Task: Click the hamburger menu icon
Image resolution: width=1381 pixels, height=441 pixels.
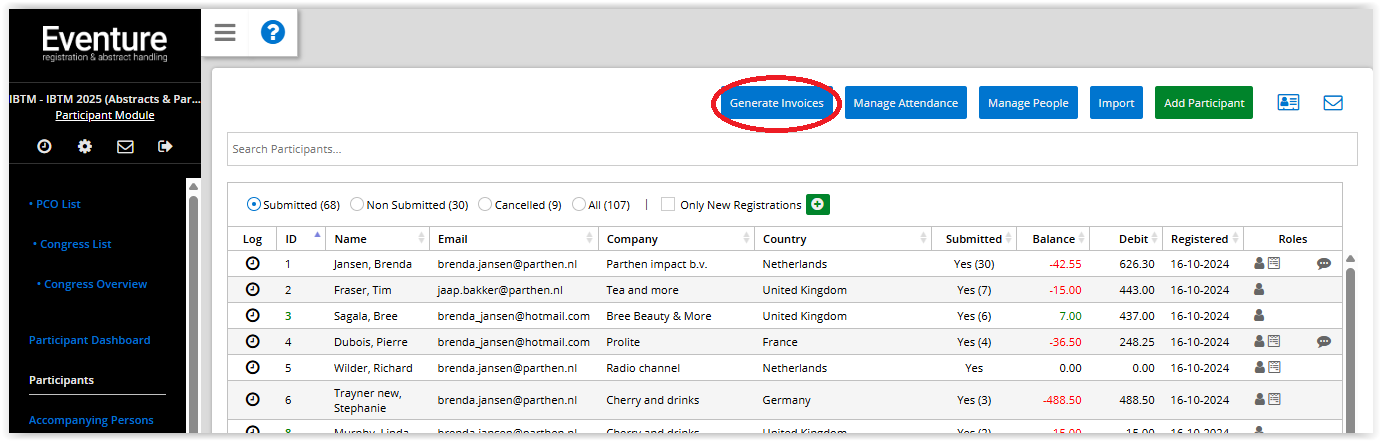Action: click(225, 33)
